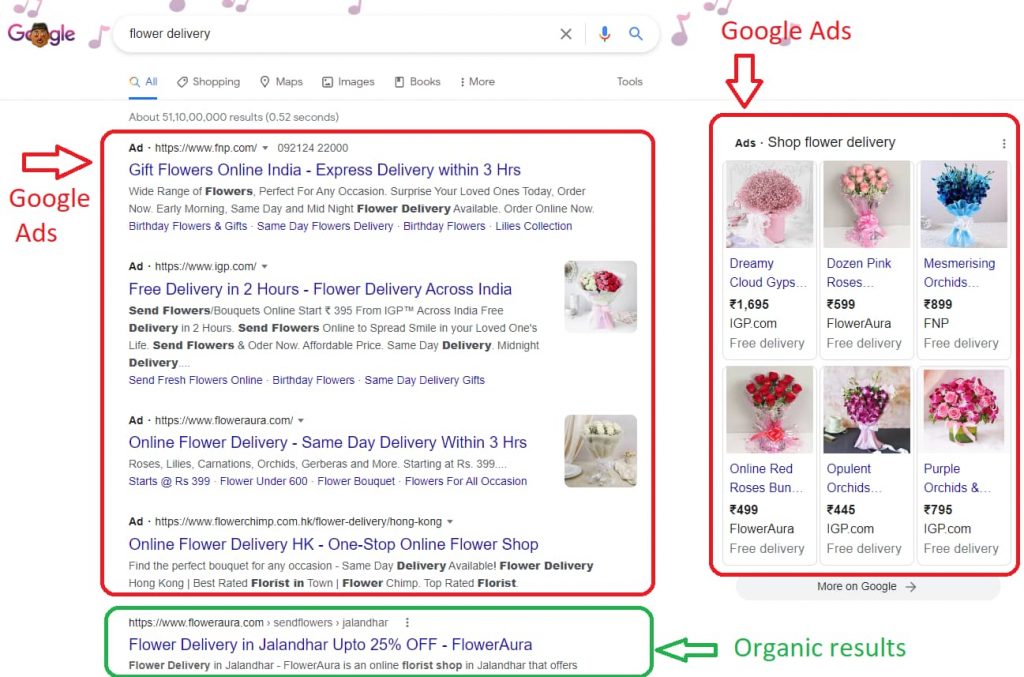The width and height of the screenshot is (1024, 677).
Task: Click phone number 092124 22000 in fnp ad
Action: pyautogui.click(x=313, y=148)
